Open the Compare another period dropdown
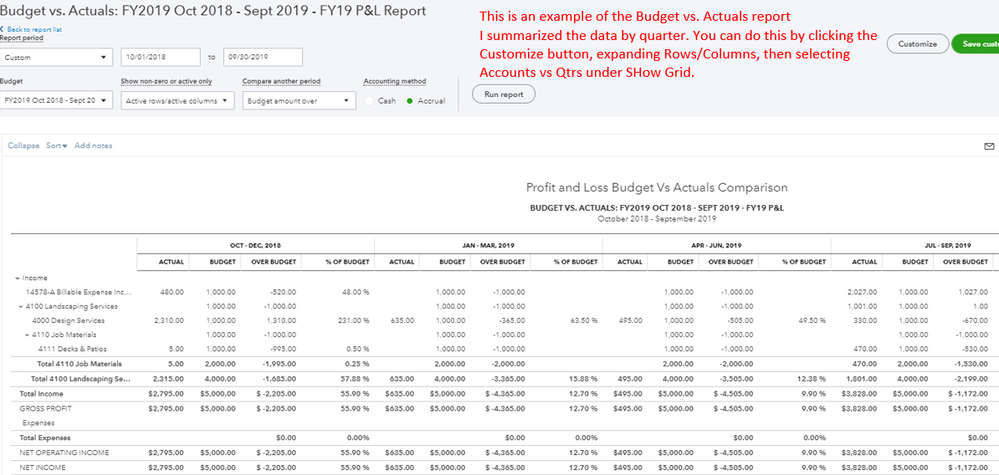 299,100
